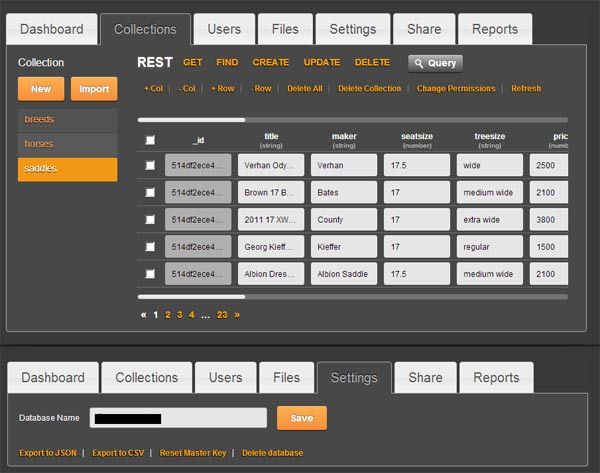Open the breeds collection
The height and width of the screenshot is (473, 600).
click(x=67, y=120)
